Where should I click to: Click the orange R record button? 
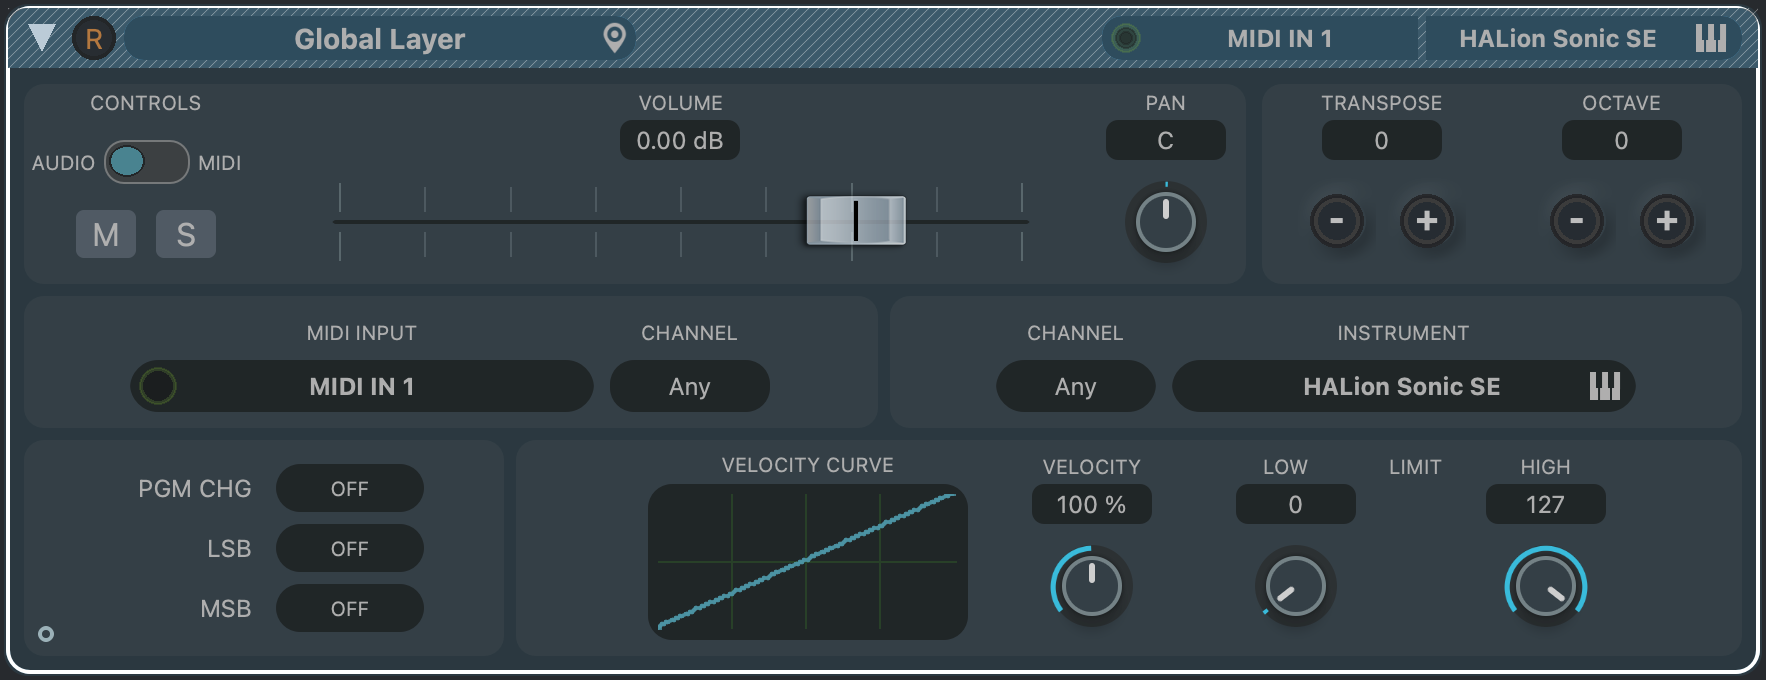[x=94, y=39]
